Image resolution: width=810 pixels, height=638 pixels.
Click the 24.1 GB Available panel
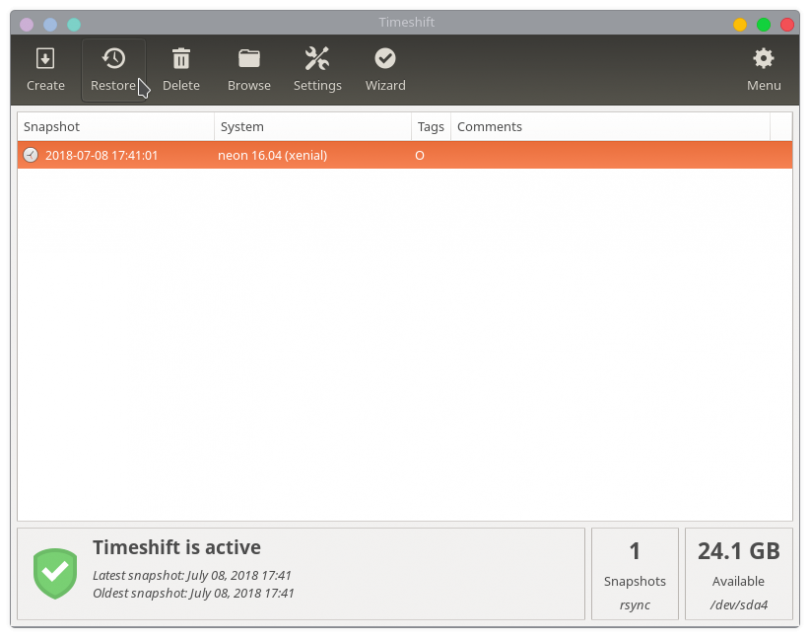coord(738,550)
